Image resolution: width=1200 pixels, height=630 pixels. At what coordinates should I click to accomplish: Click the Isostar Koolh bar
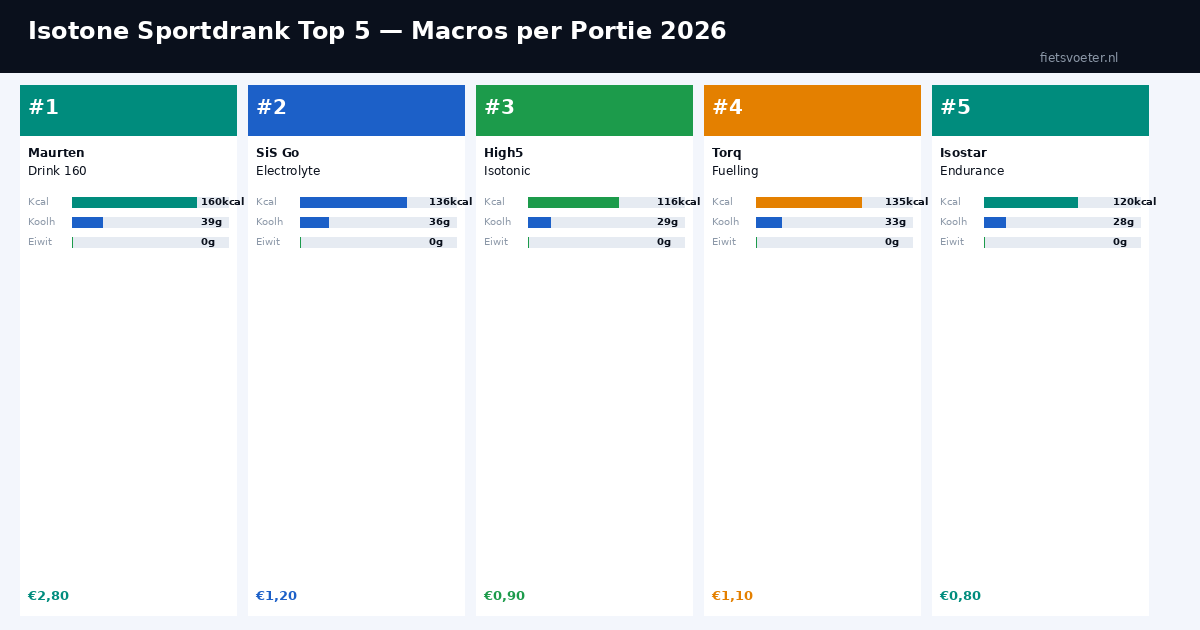click(1062, 222)
